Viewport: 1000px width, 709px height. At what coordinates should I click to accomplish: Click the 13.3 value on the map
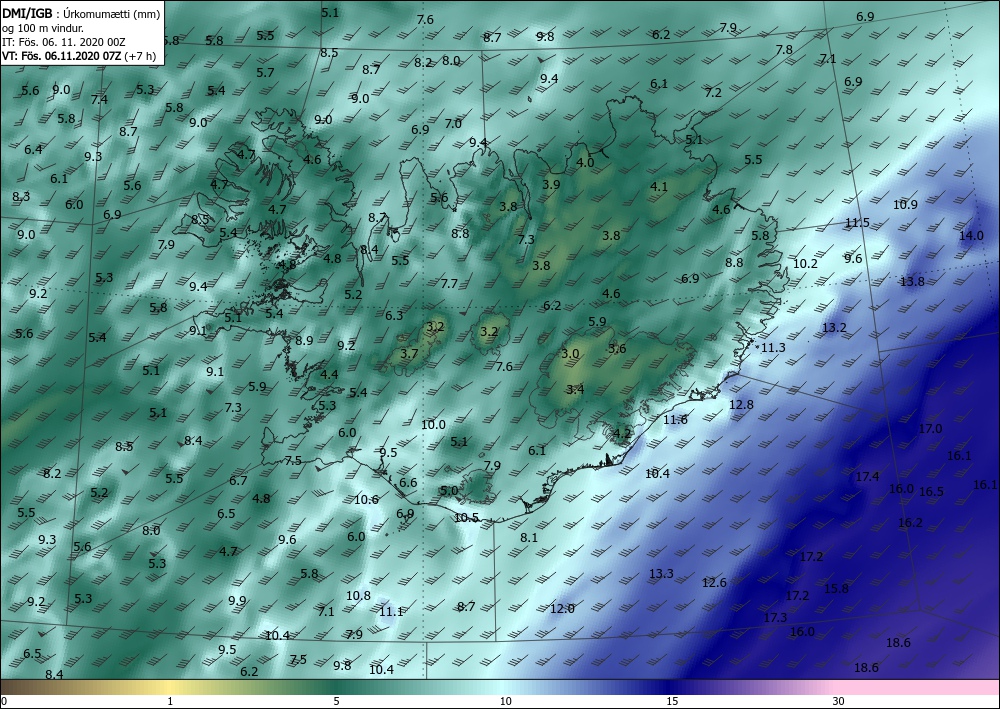tap(661, 574)
